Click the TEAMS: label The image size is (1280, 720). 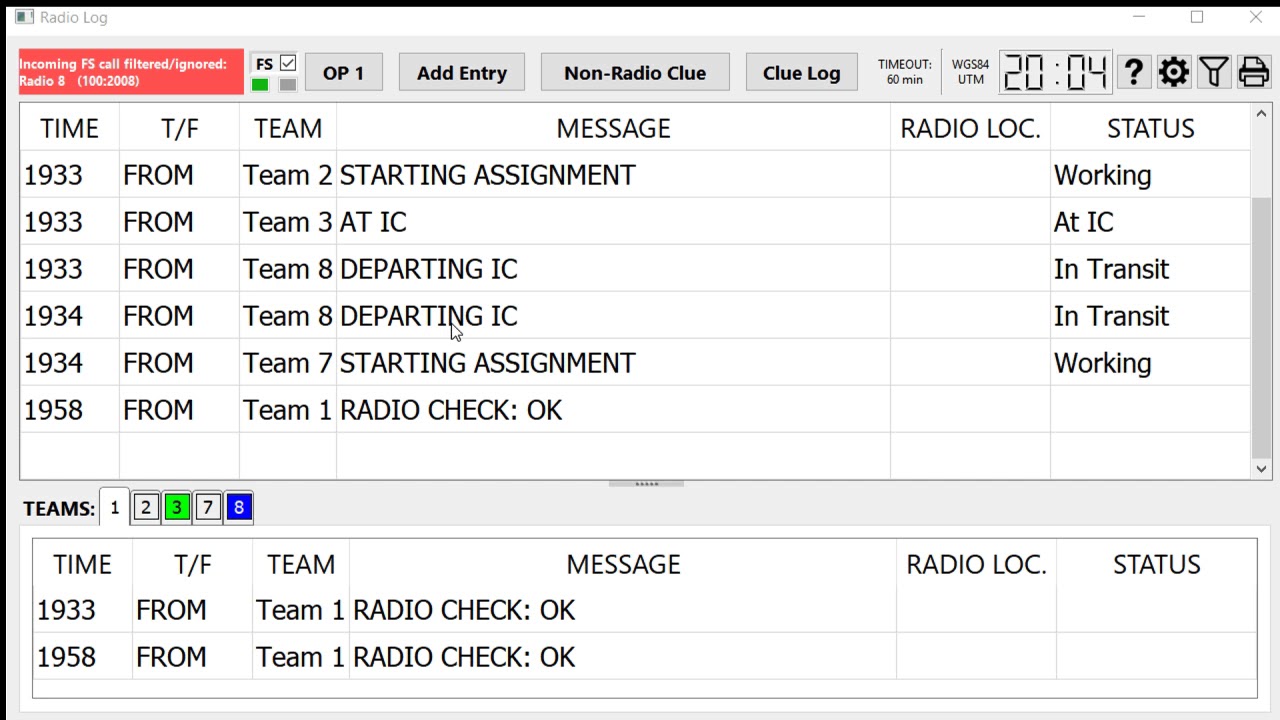pos(59,509)
